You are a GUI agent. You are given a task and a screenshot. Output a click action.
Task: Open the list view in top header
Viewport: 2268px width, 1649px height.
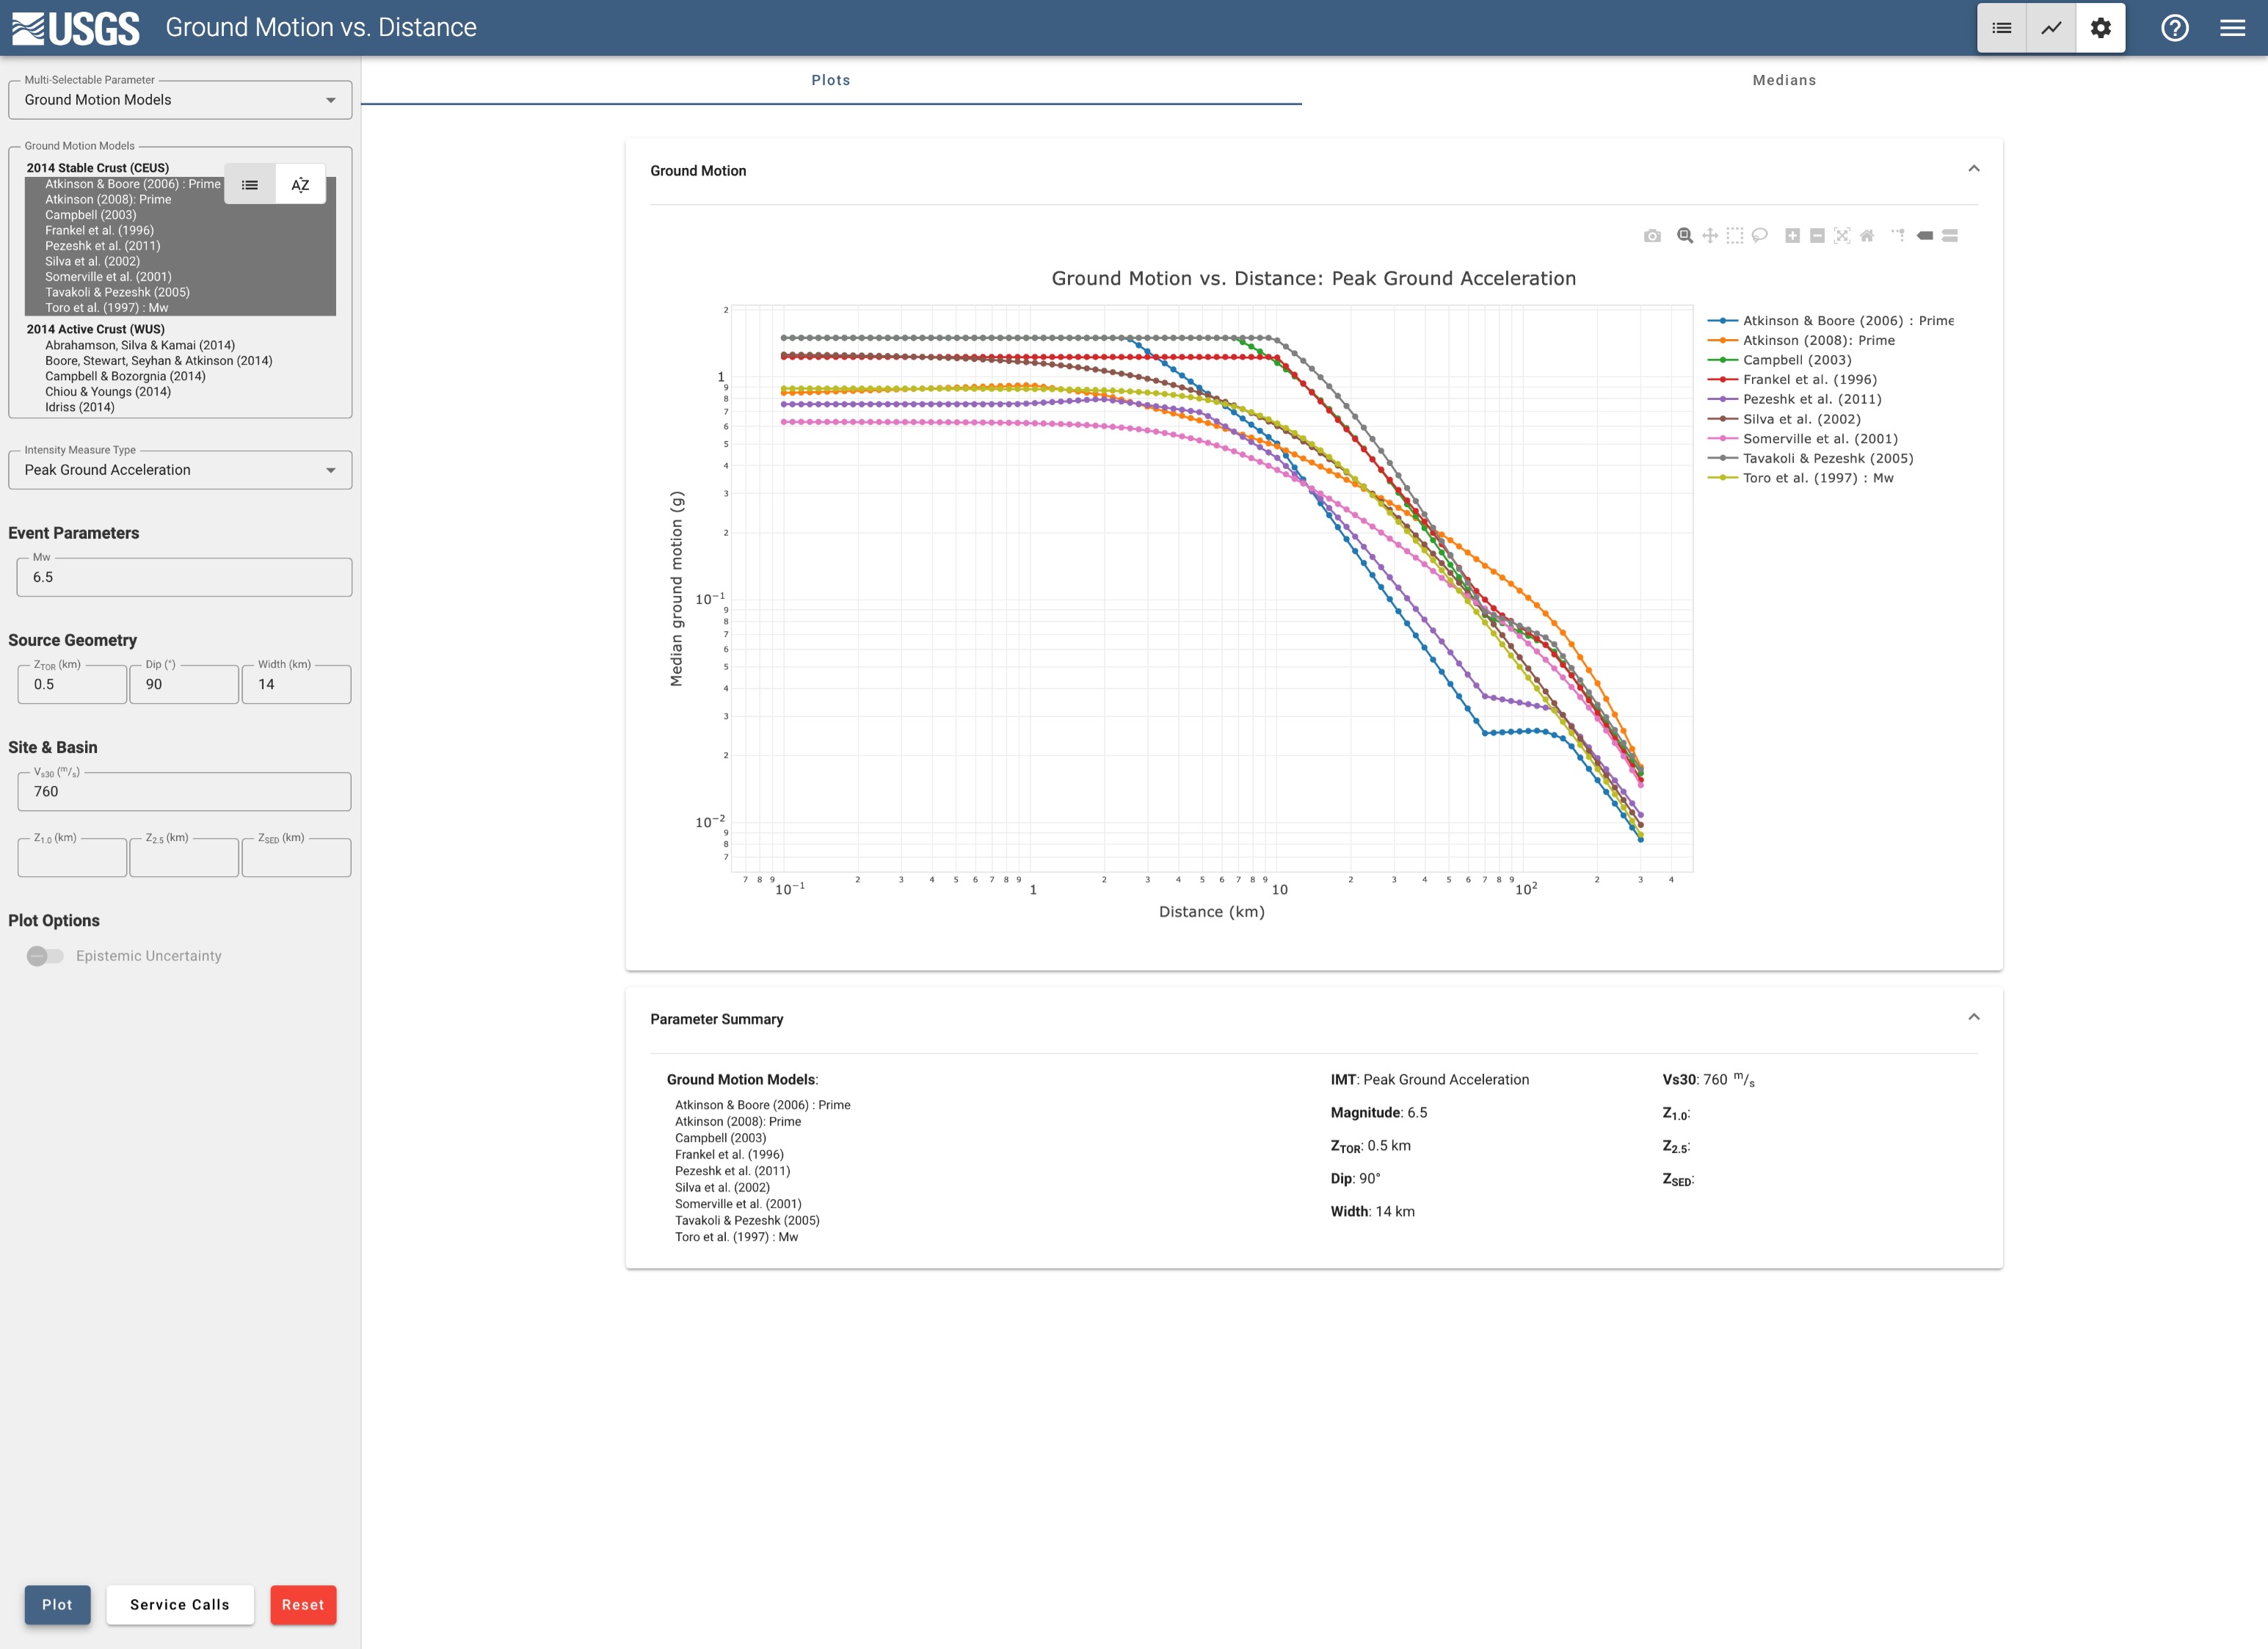(2002, 28)
